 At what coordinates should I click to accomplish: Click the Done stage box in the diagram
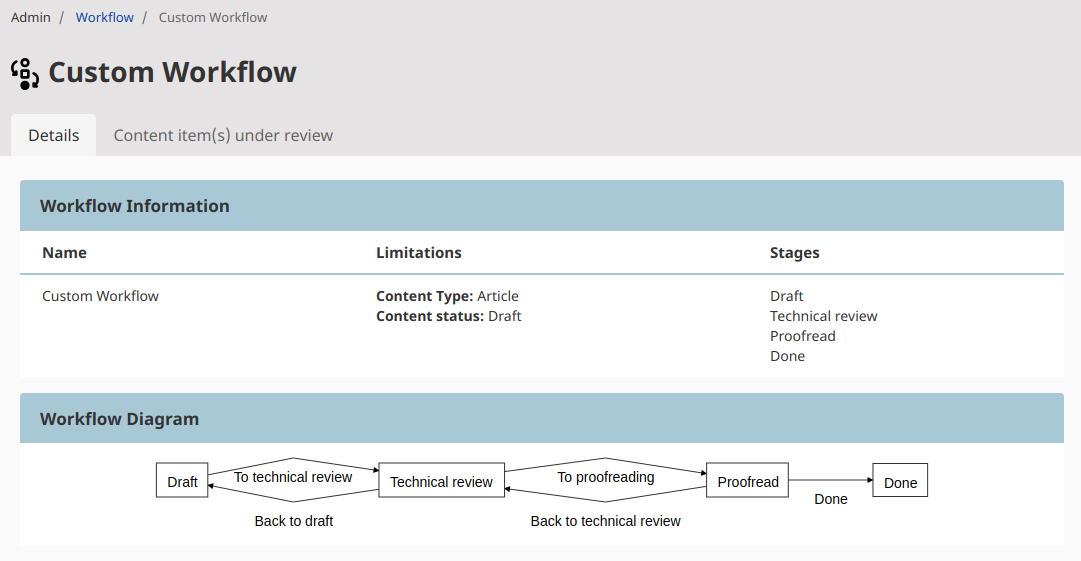tap(900, 481)
